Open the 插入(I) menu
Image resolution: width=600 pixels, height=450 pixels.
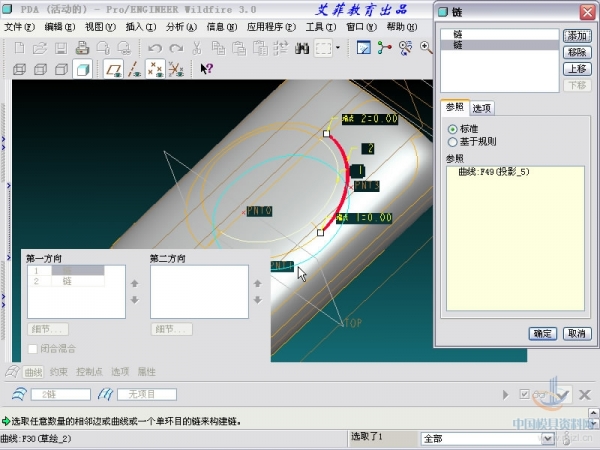pyautogui.click(x=141, y=27)
